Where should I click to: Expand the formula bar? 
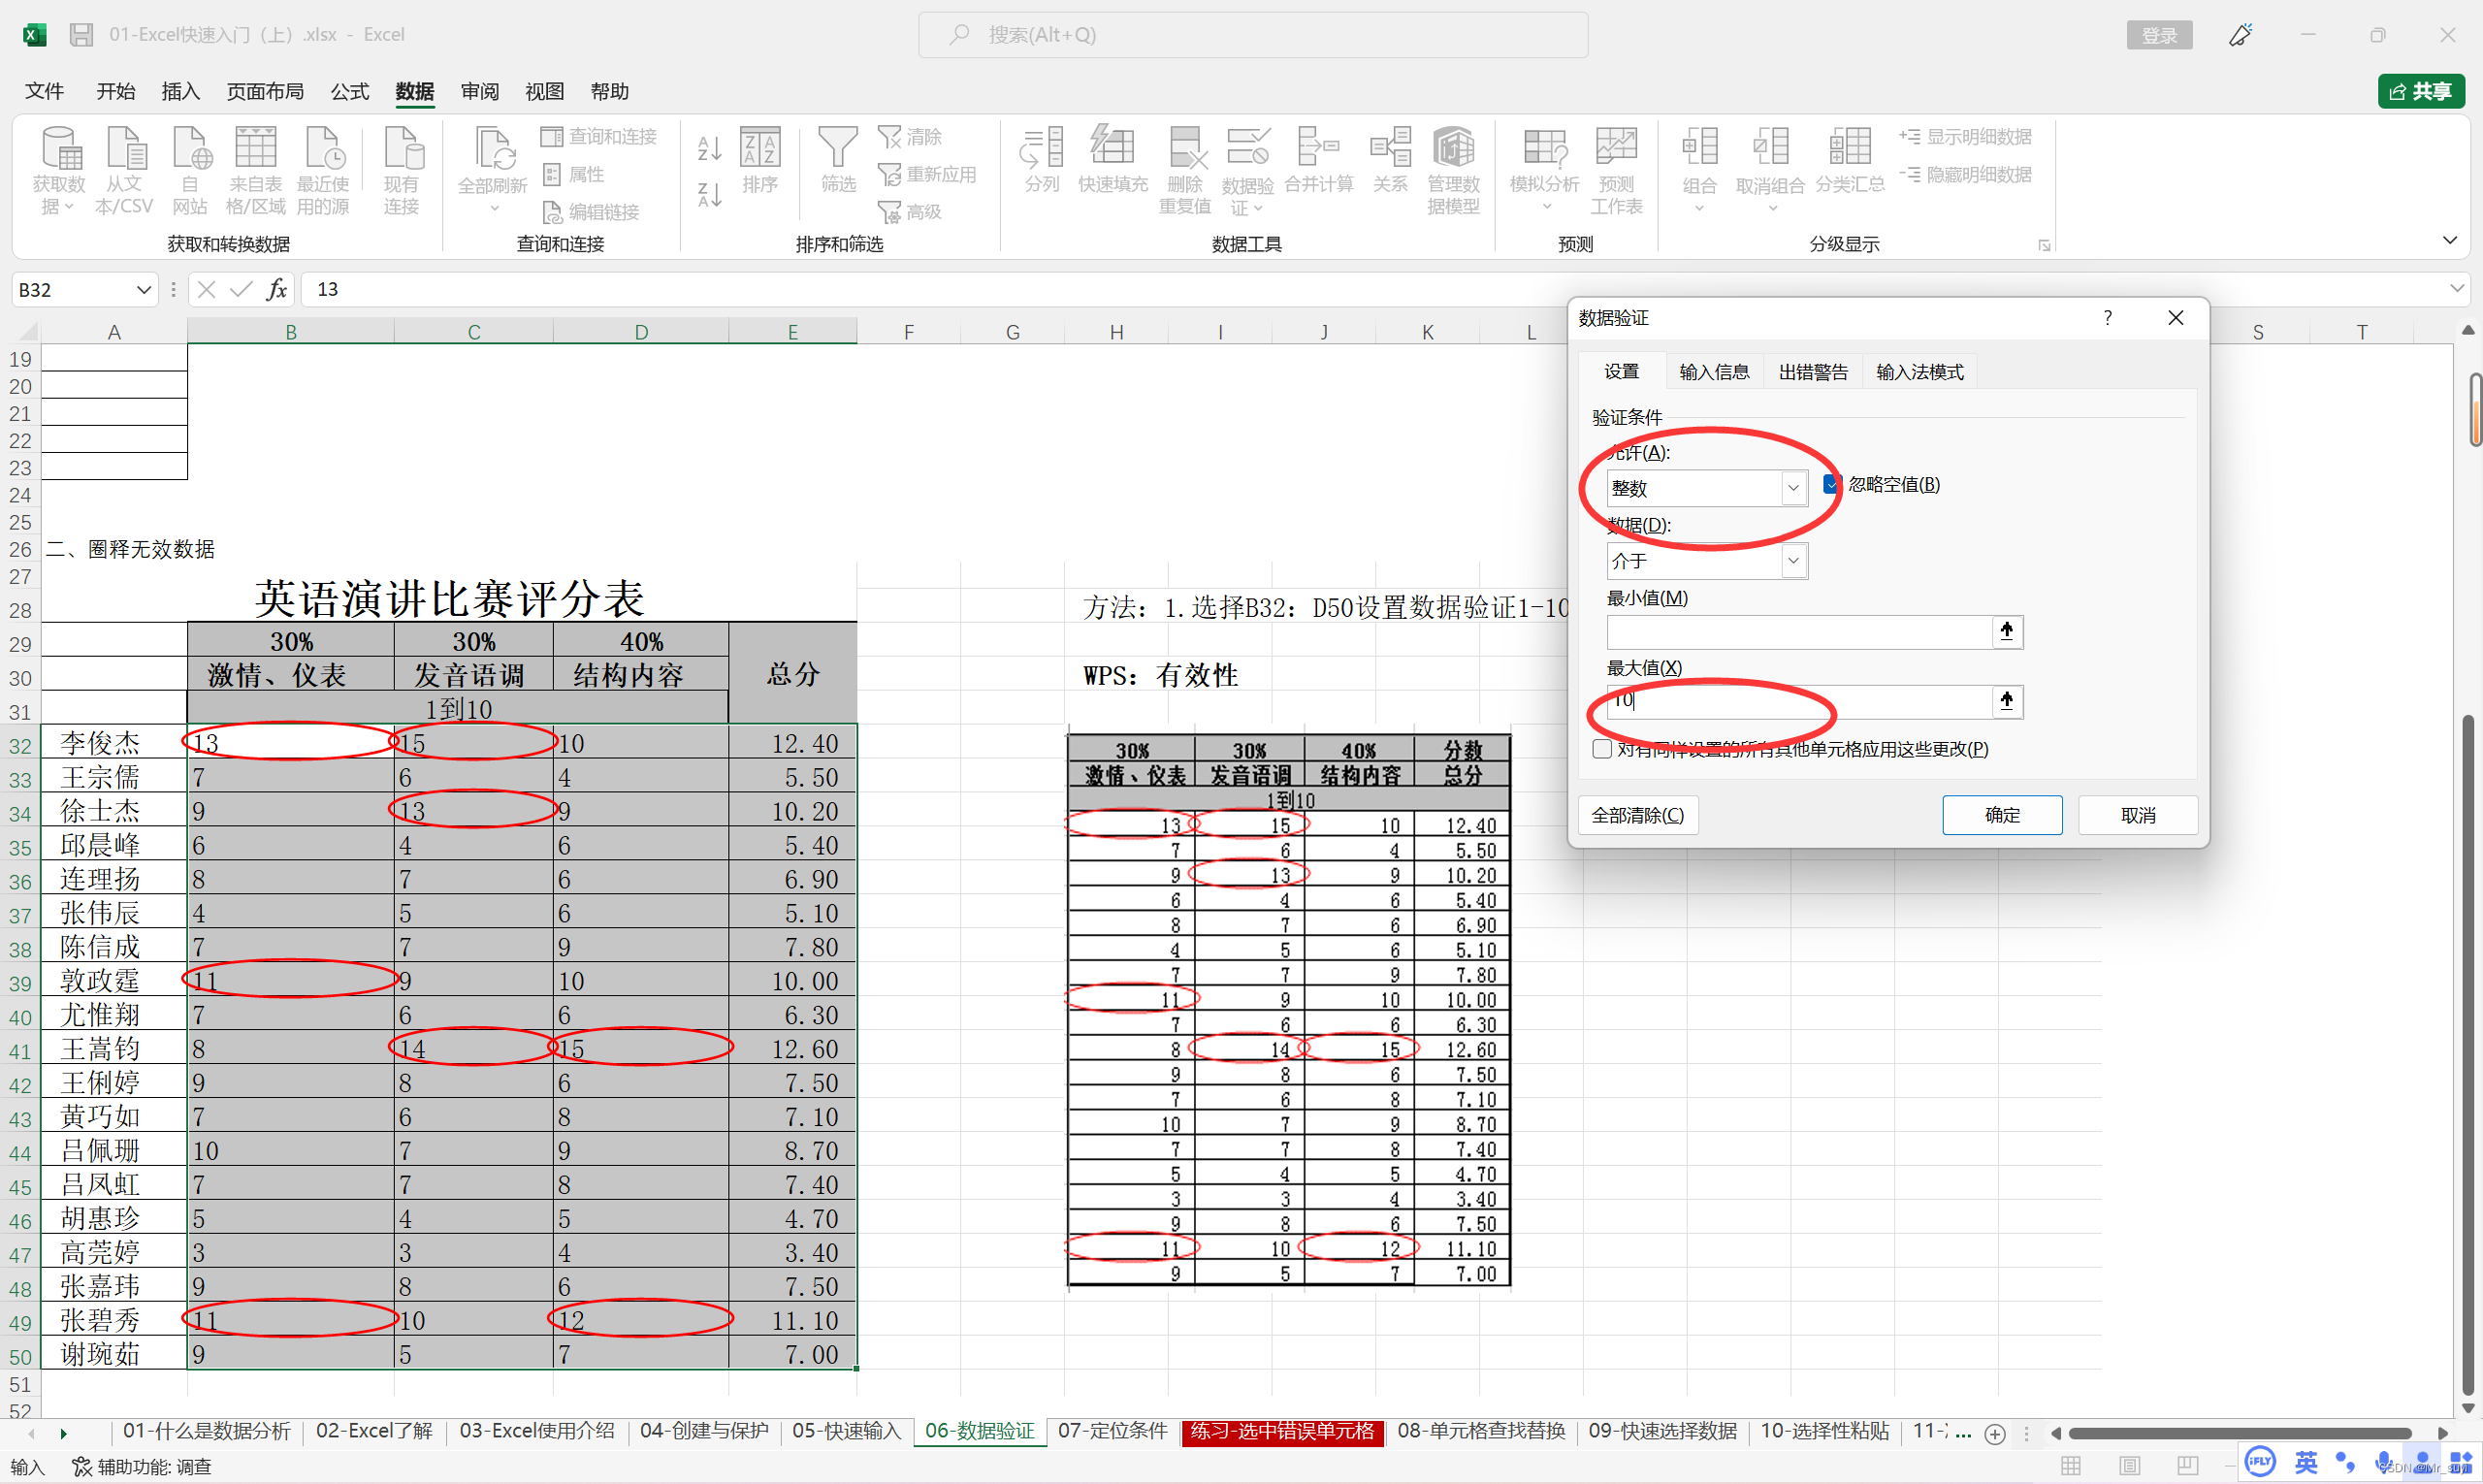pyautogui.click(x=2457, y=289)
